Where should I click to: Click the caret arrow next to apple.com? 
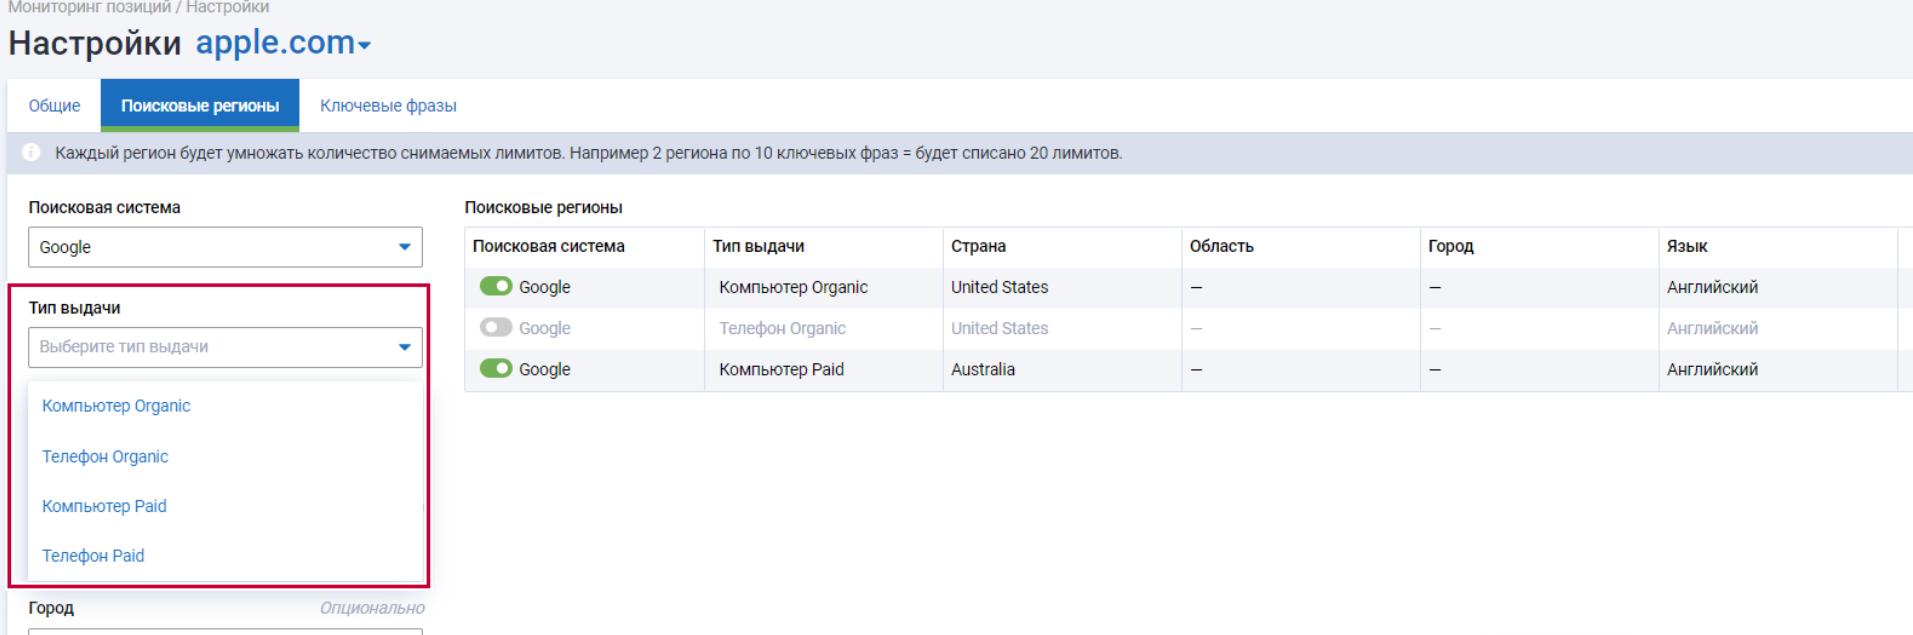(365, 45)
